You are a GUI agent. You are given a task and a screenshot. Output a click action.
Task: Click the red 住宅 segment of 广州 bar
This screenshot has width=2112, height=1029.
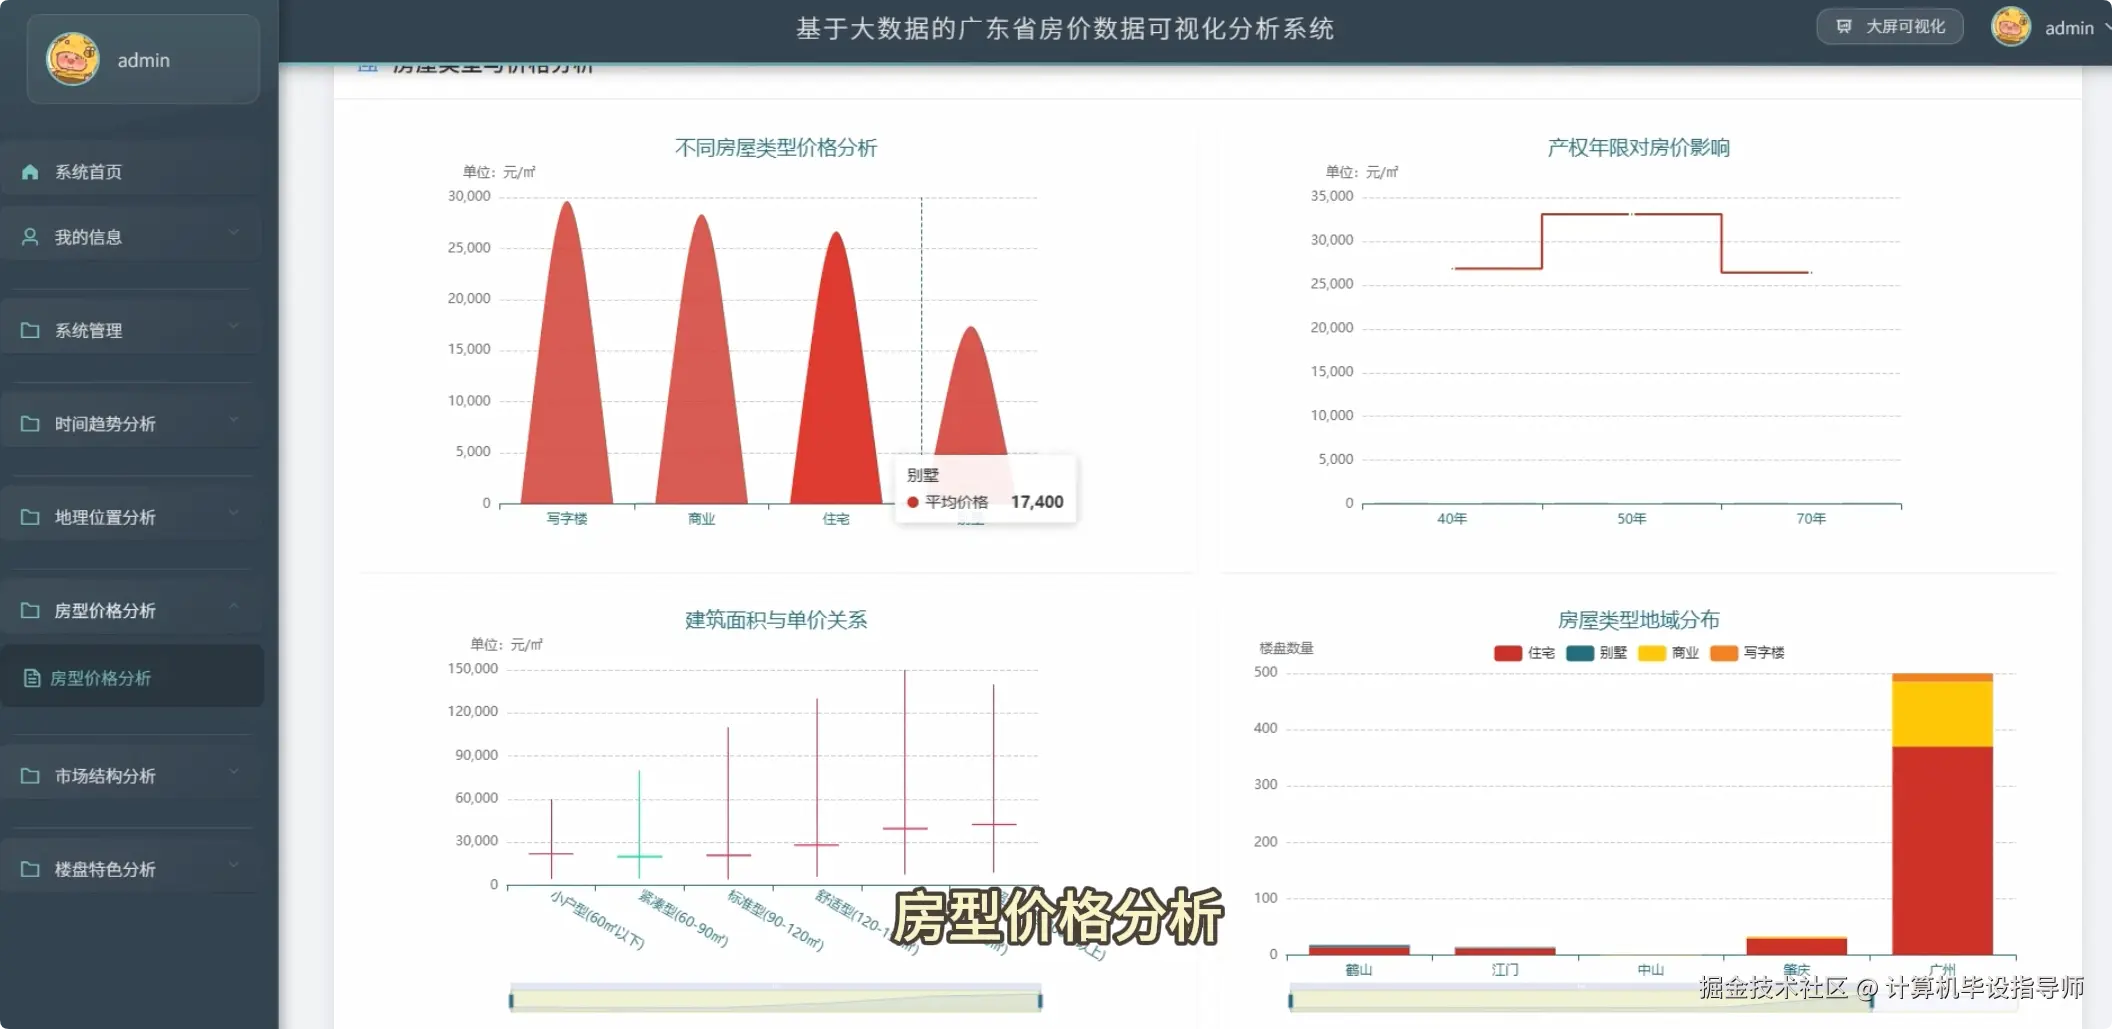(x=1942, y=850)
